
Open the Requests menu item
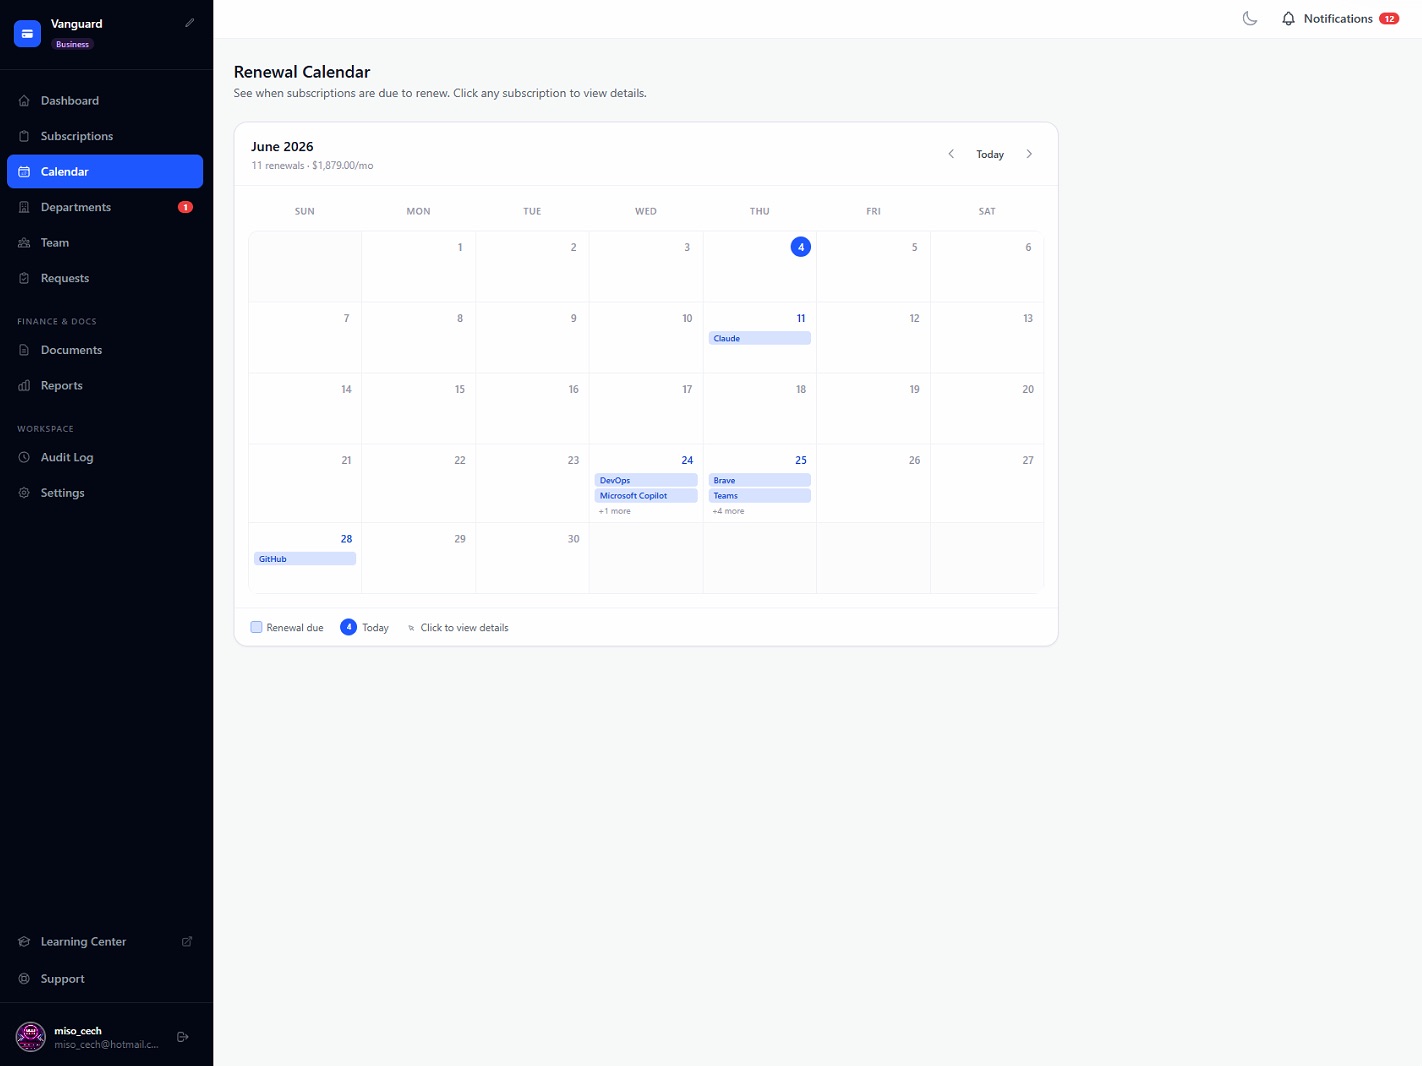pyautogui.click(x=105, y=278)
